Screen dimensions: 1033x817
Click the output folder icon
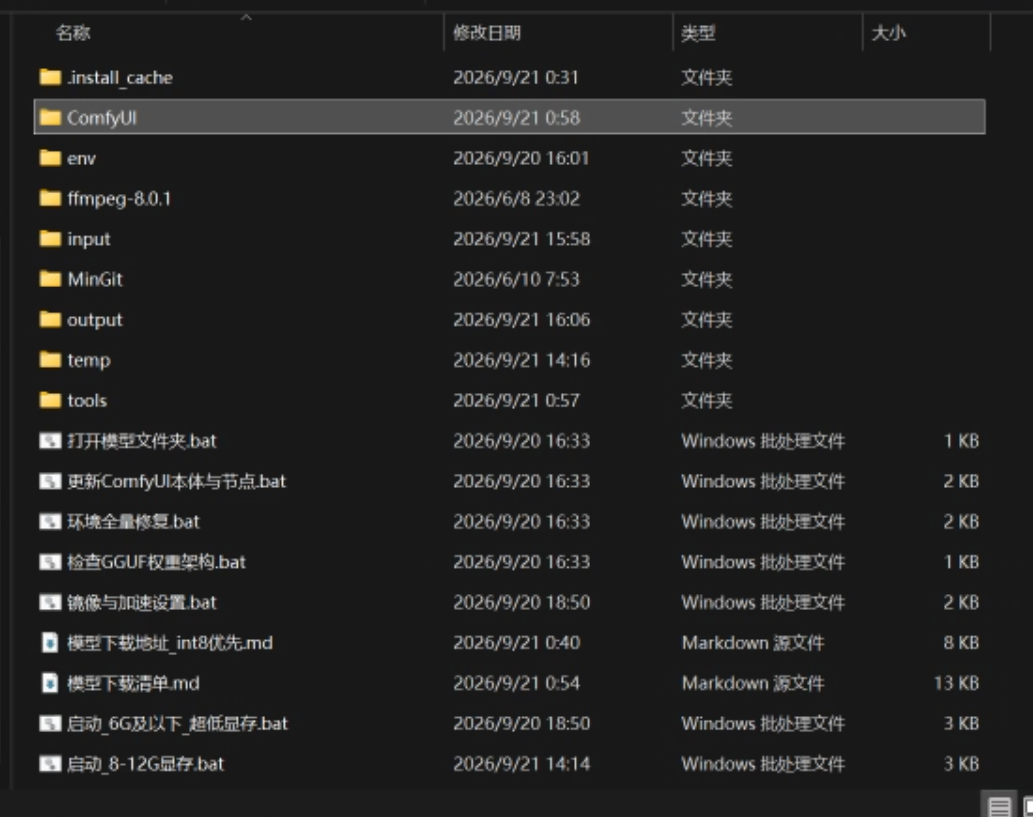(50, 320)
